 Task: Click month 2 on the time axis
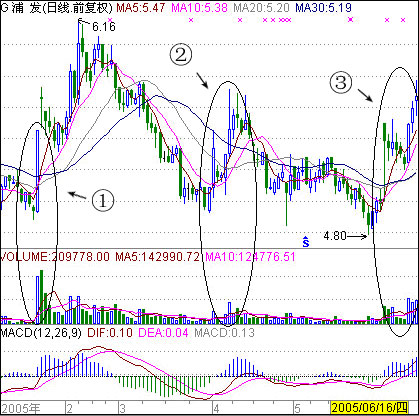tap(69, 408)
